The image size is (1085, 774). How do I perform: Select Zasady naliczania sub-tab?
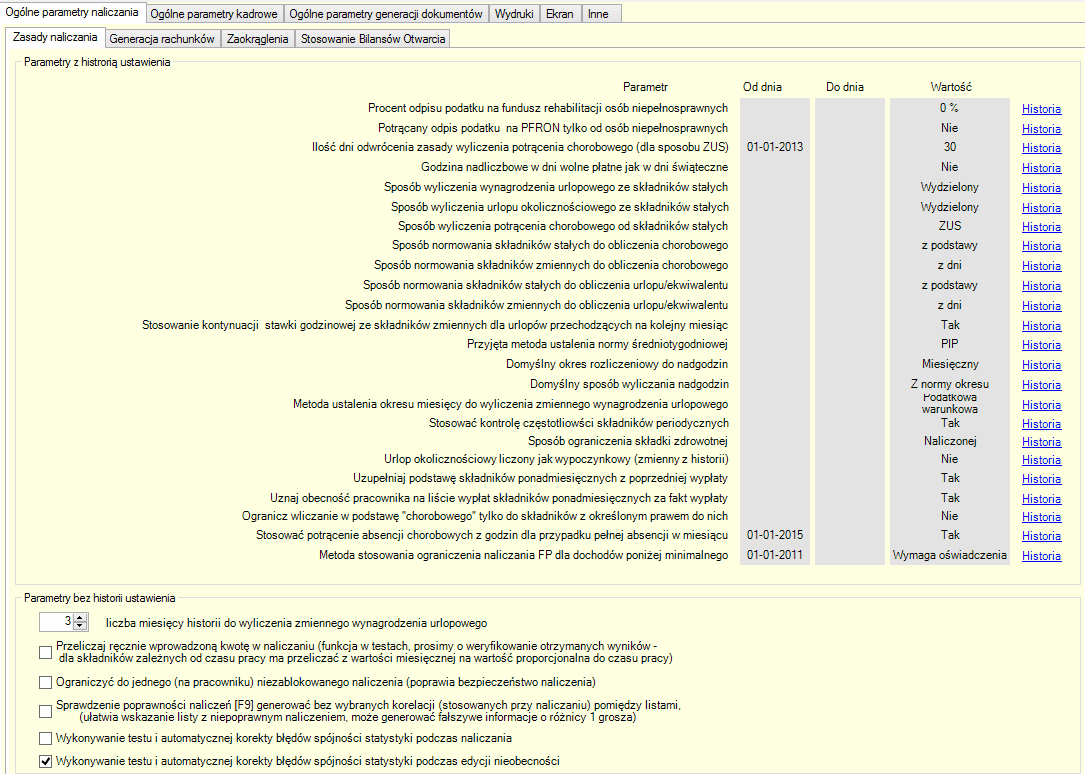[55, 37]
